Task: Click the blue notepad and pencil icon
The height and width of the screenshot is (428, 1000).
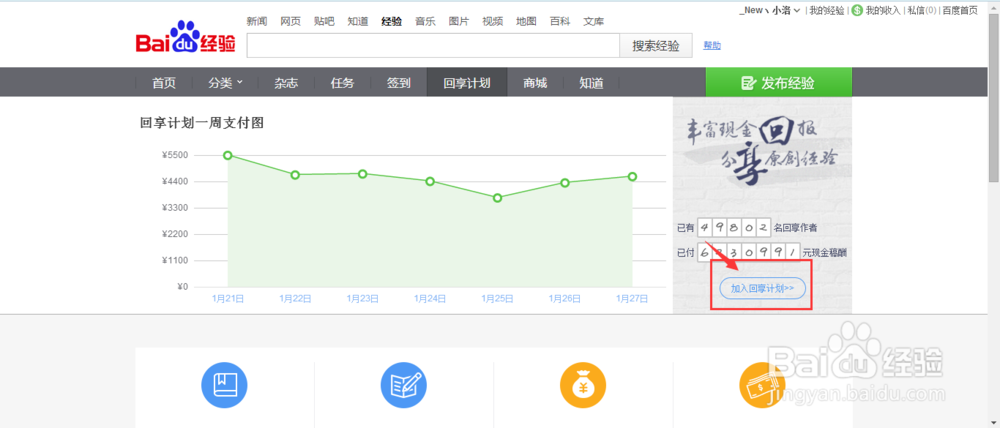Action: click(x=404, y=385)
